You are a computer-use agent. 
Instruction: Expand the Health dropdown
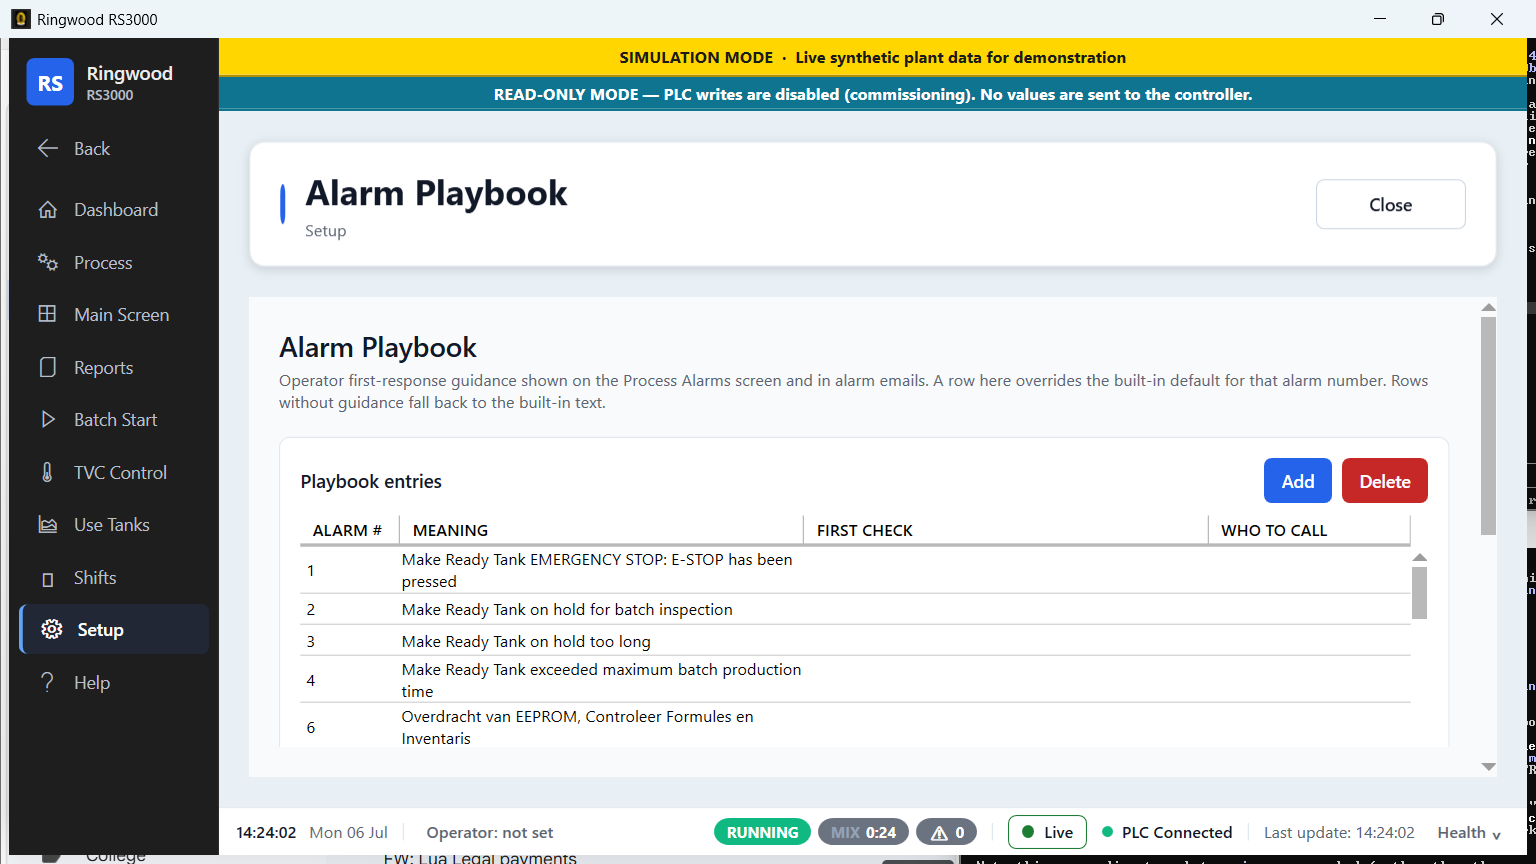coord(1469,832)
